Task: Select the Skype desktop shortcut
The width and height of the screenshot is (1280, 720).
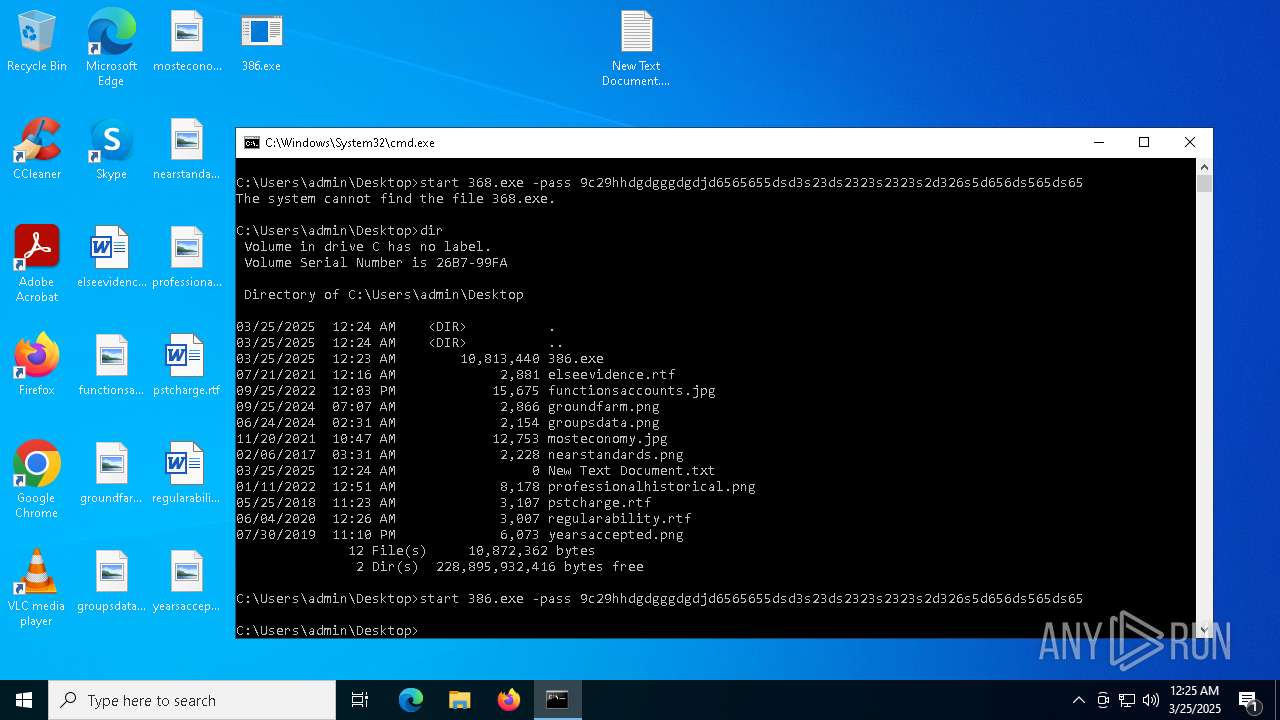Action: (111, 149)
